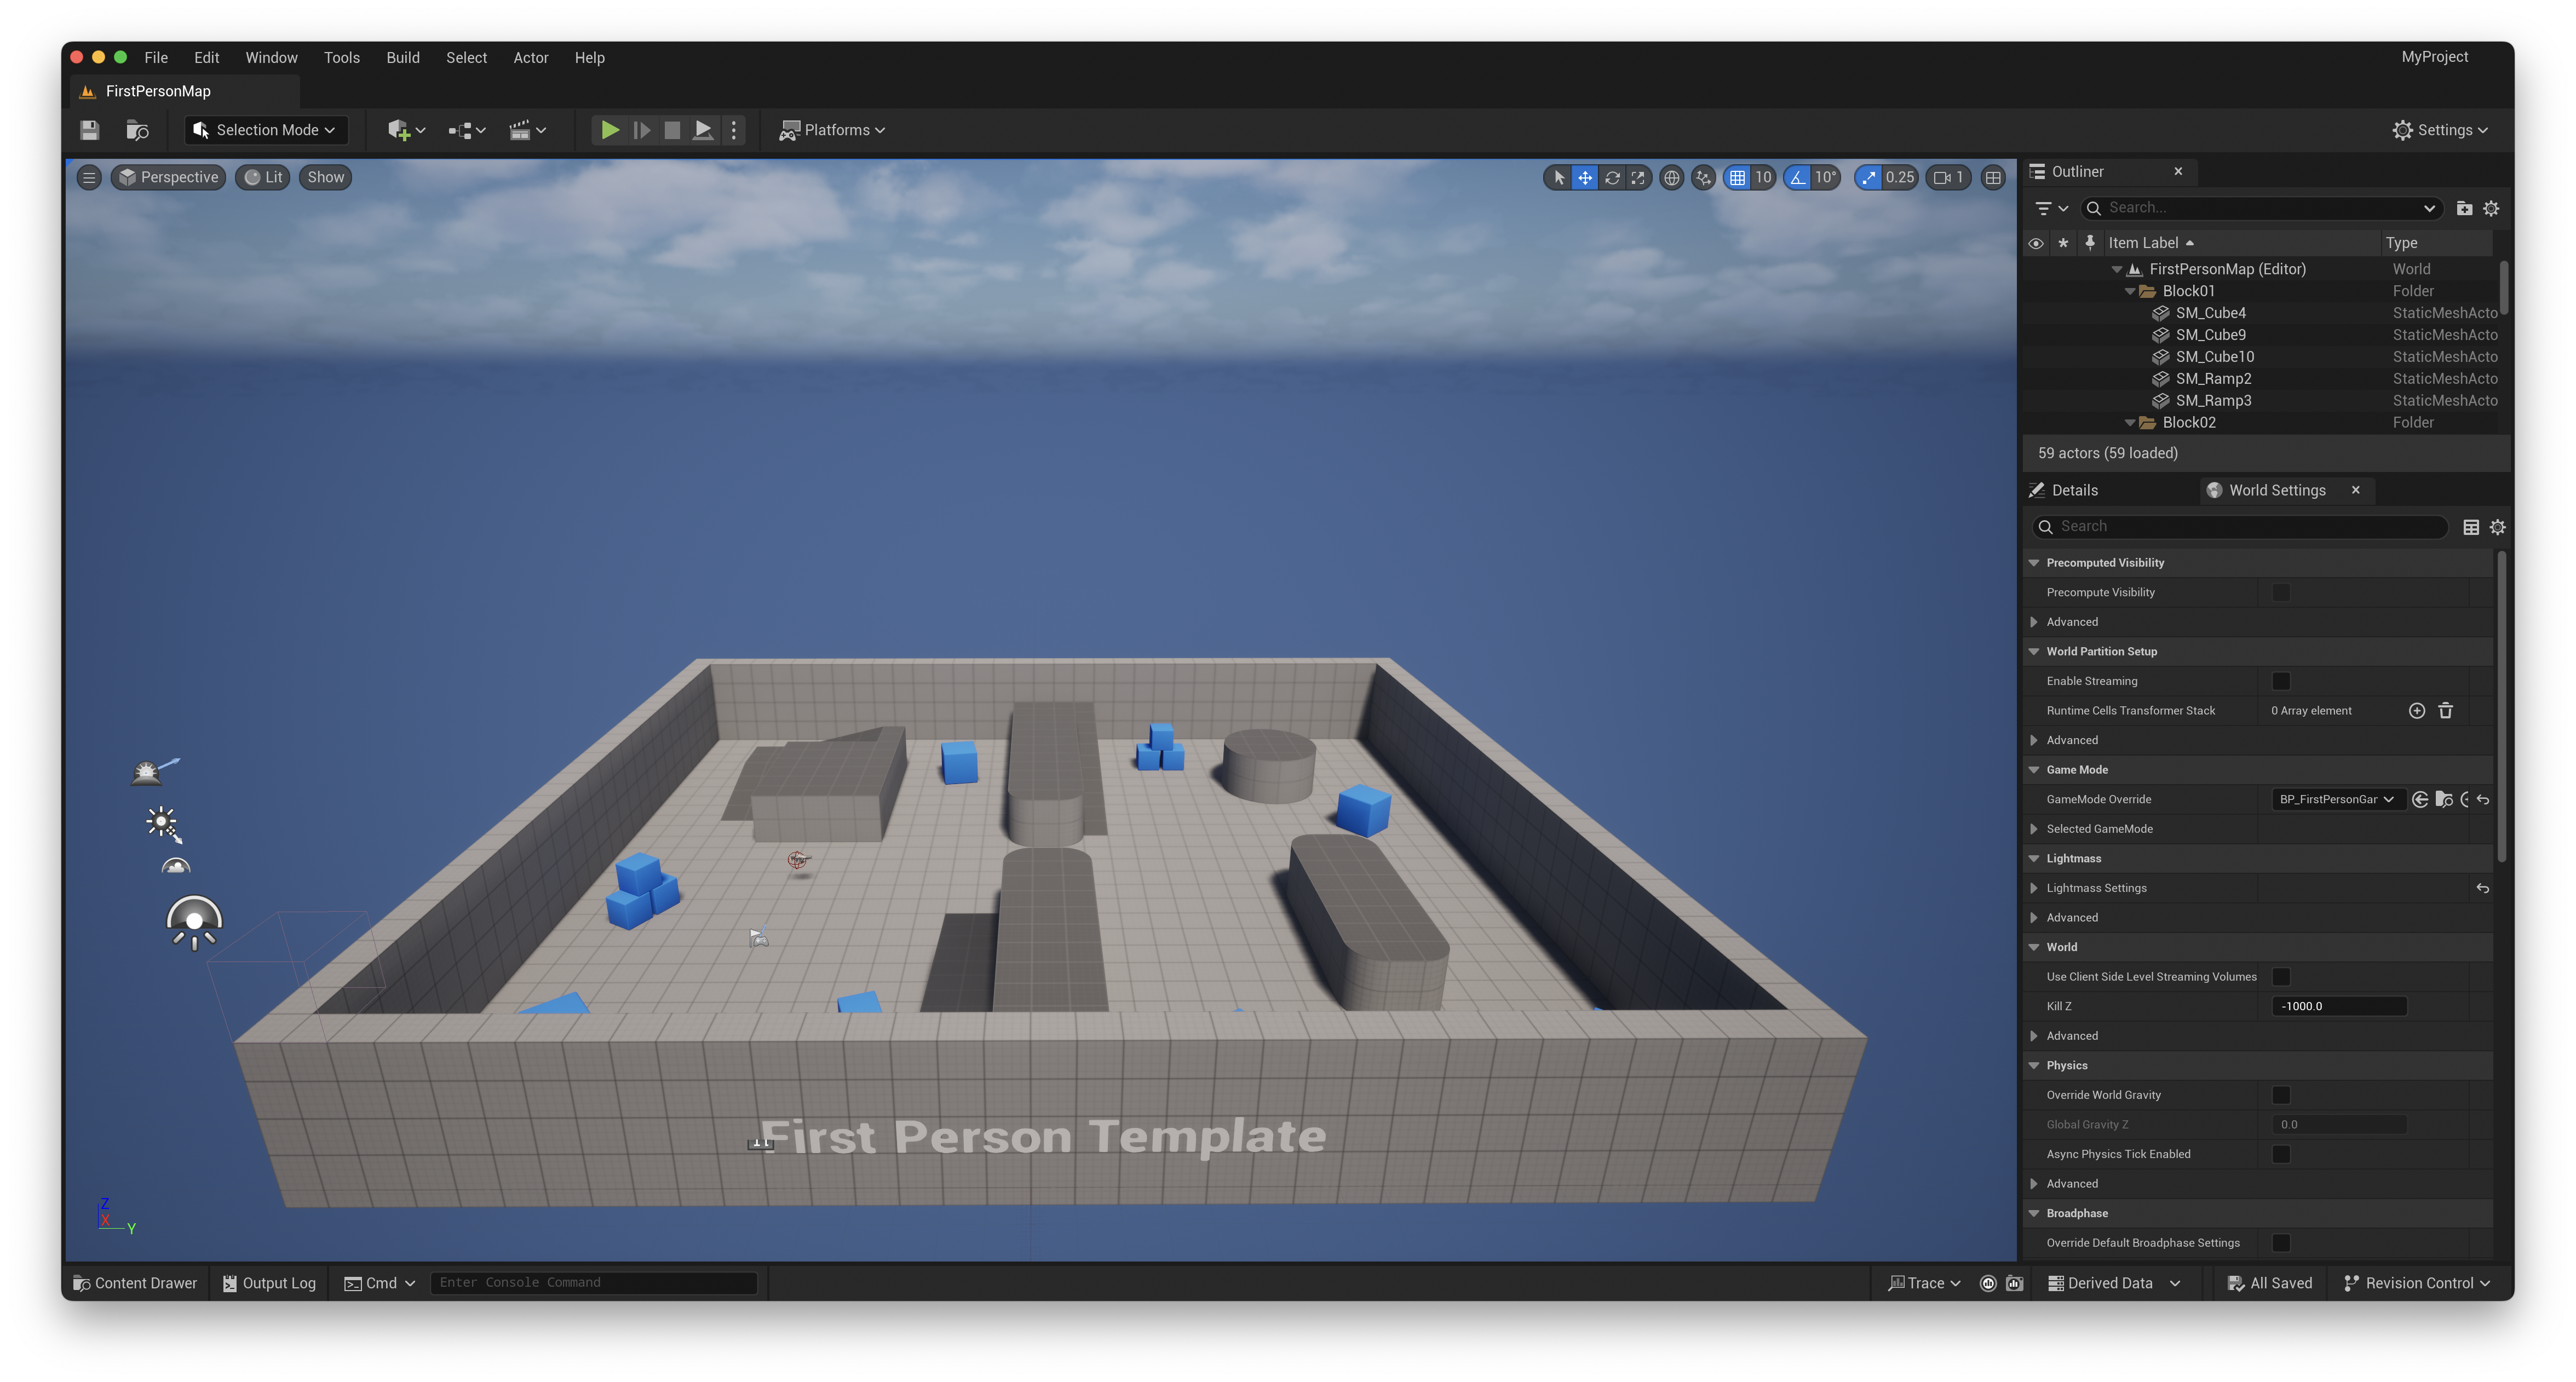Screen dimensions: 2576x1382
Task: Enable Override World Gravity checkbox
Action: tap(2281, 1095)
